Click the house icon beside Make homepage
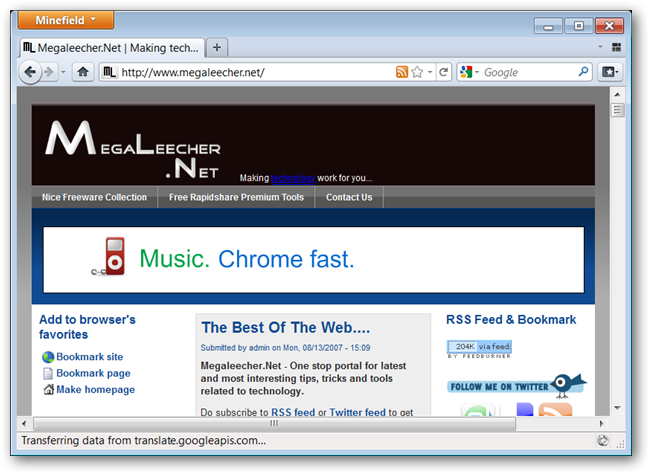 coord(49,389)
